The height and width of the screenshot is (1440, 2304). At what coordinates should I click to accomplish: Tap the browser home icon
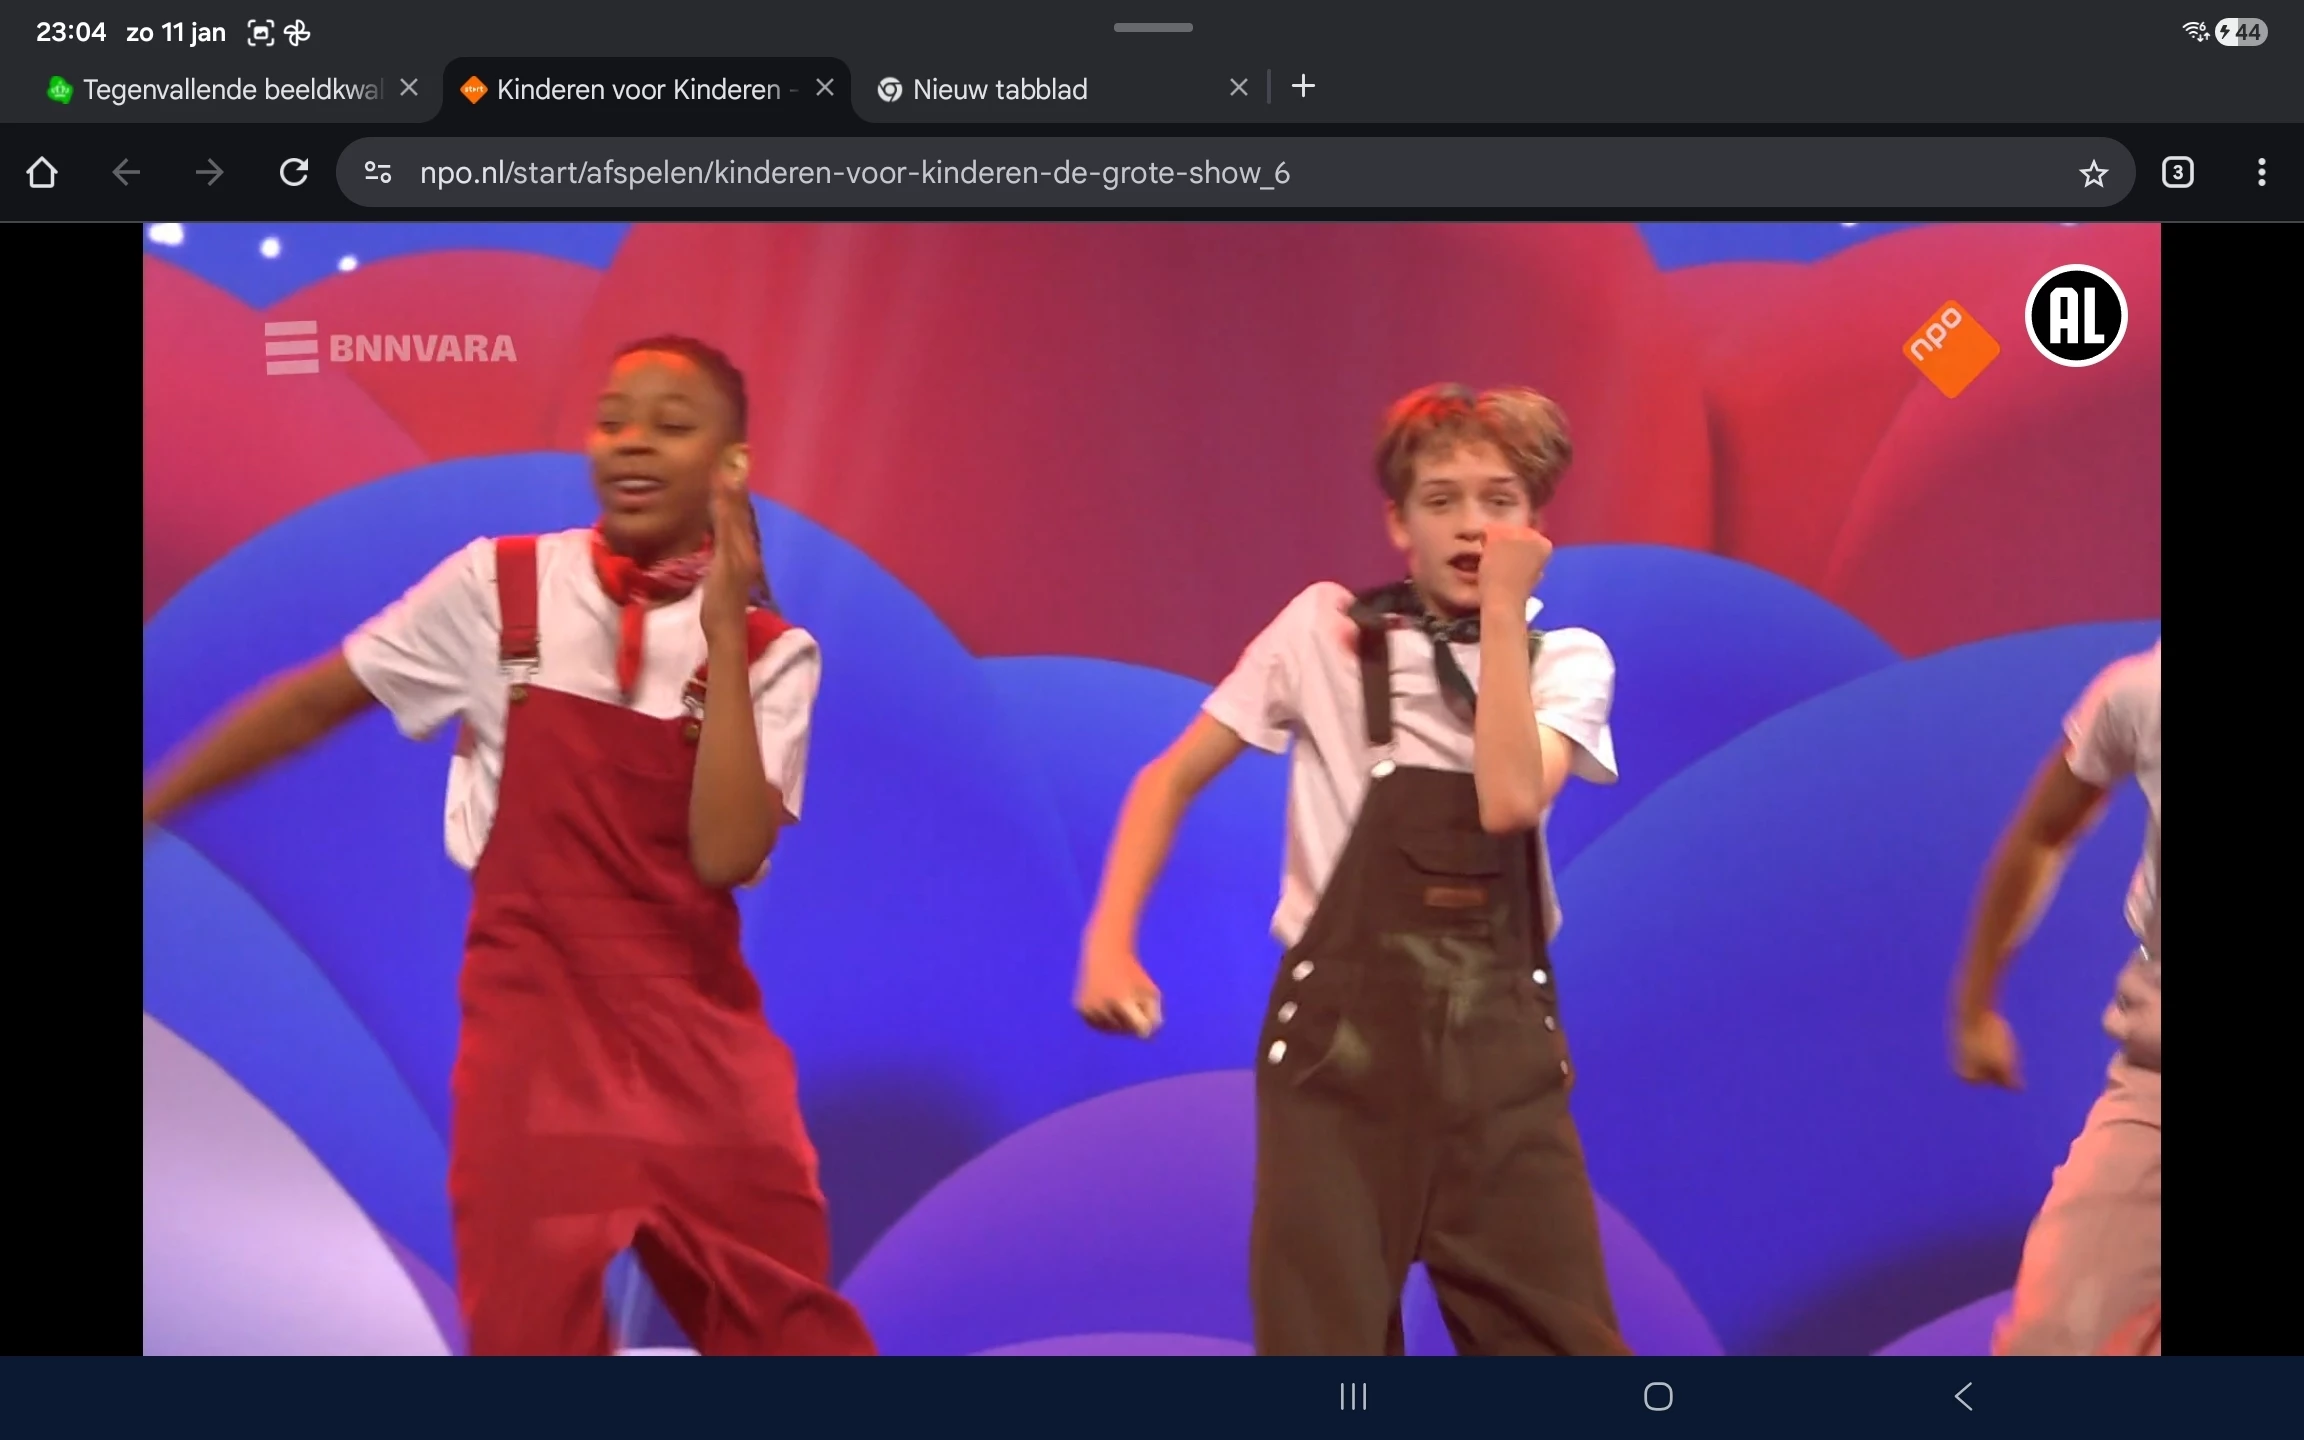(x=42, y=173)
